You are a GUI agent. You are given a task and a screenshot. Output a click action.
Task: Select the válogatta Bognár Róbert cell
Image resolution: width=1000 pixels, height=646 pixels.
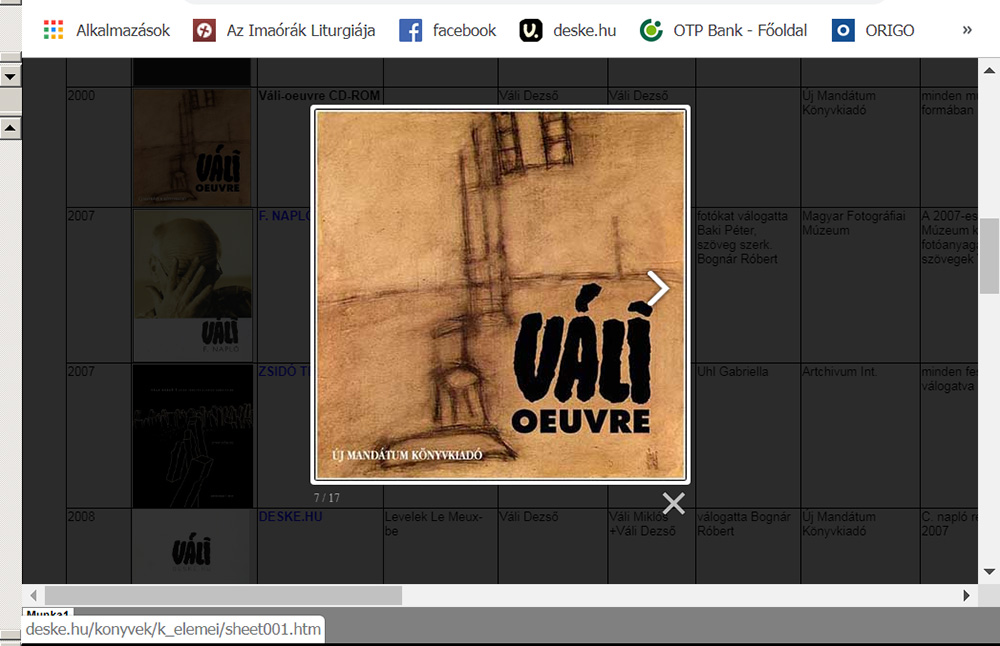[x=748, y=546]
